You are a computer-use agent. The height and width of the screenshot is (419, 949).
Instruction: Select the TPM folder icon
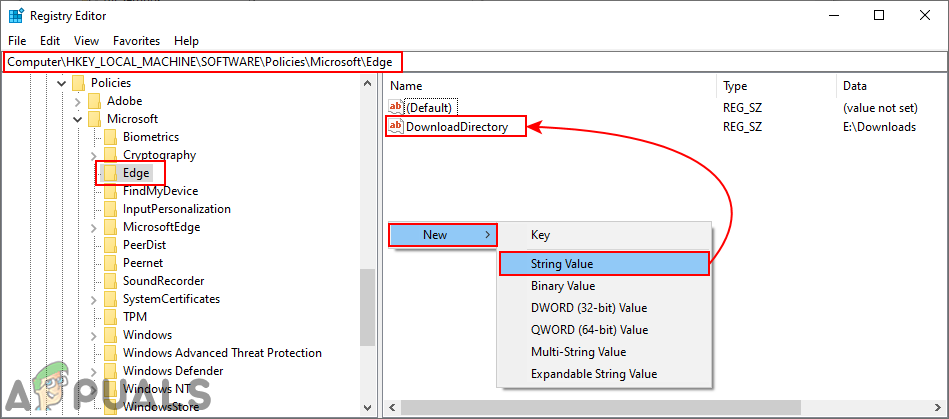tap(110, 317)
